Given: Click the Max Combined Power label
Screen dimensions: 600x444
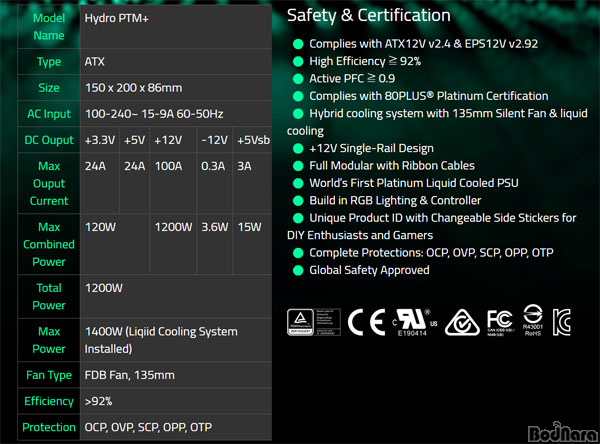Looking at the screenshot, I should click(x=49, y=244).
